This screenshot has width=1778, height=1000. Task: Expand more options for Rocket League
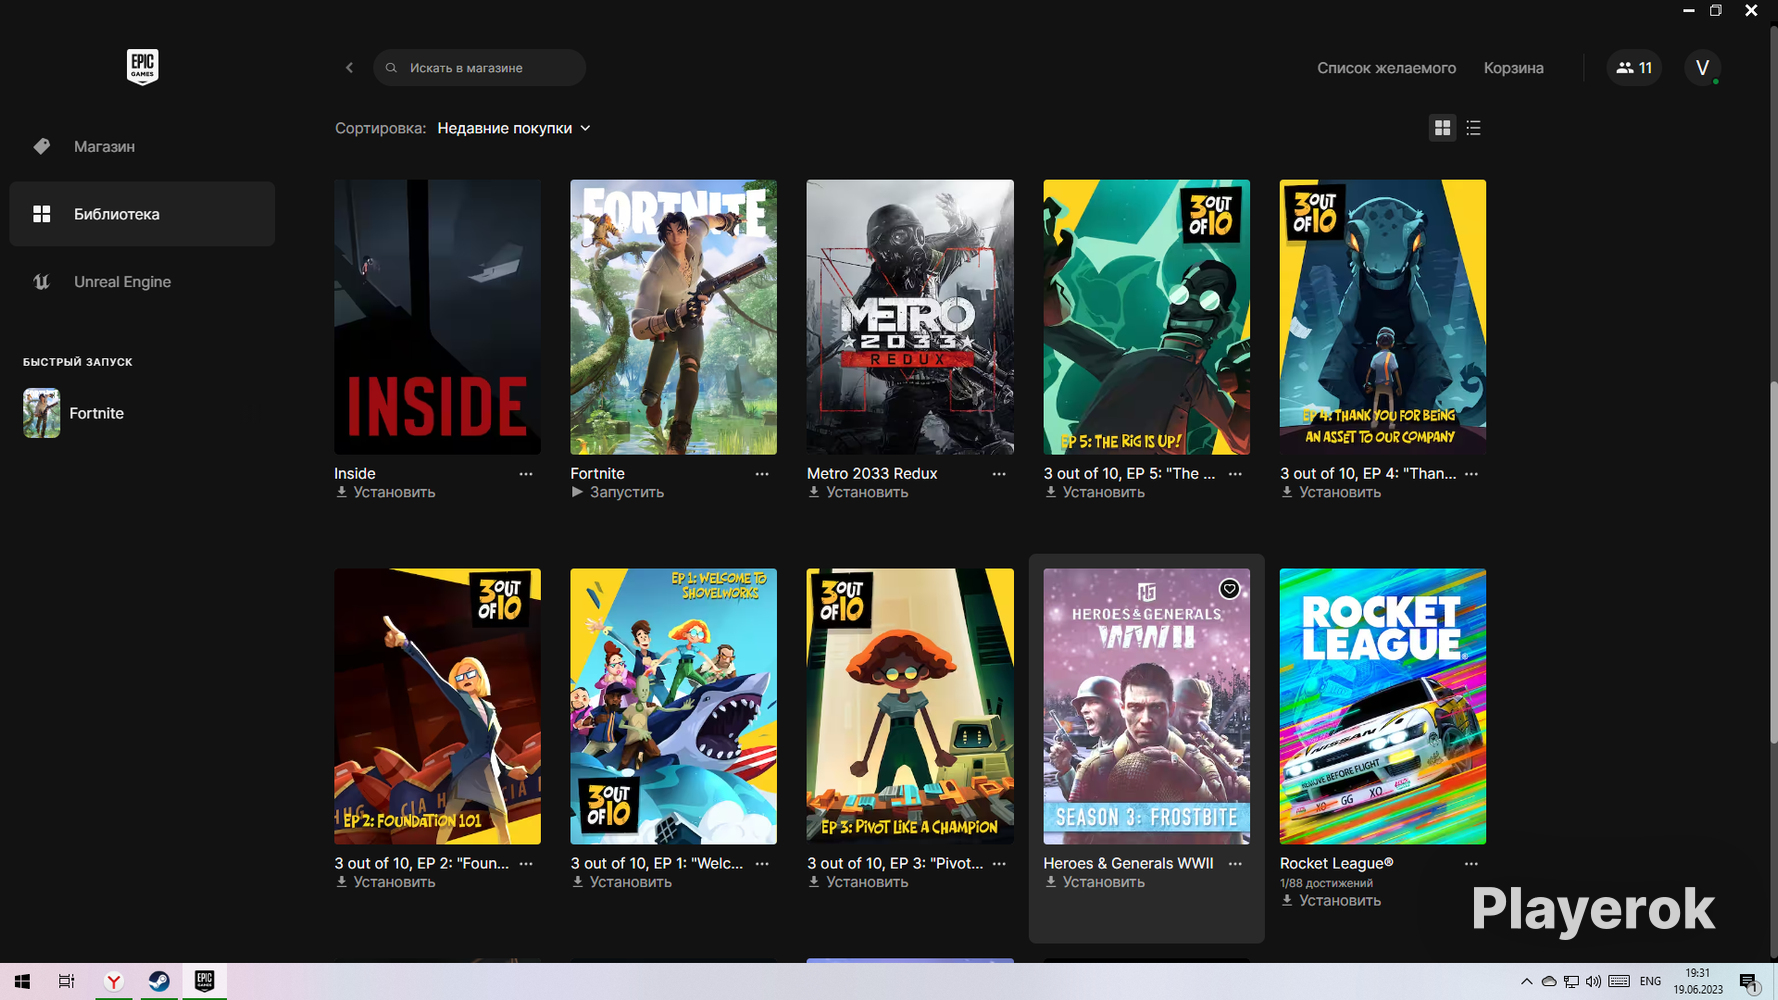tap(1471, 864)
